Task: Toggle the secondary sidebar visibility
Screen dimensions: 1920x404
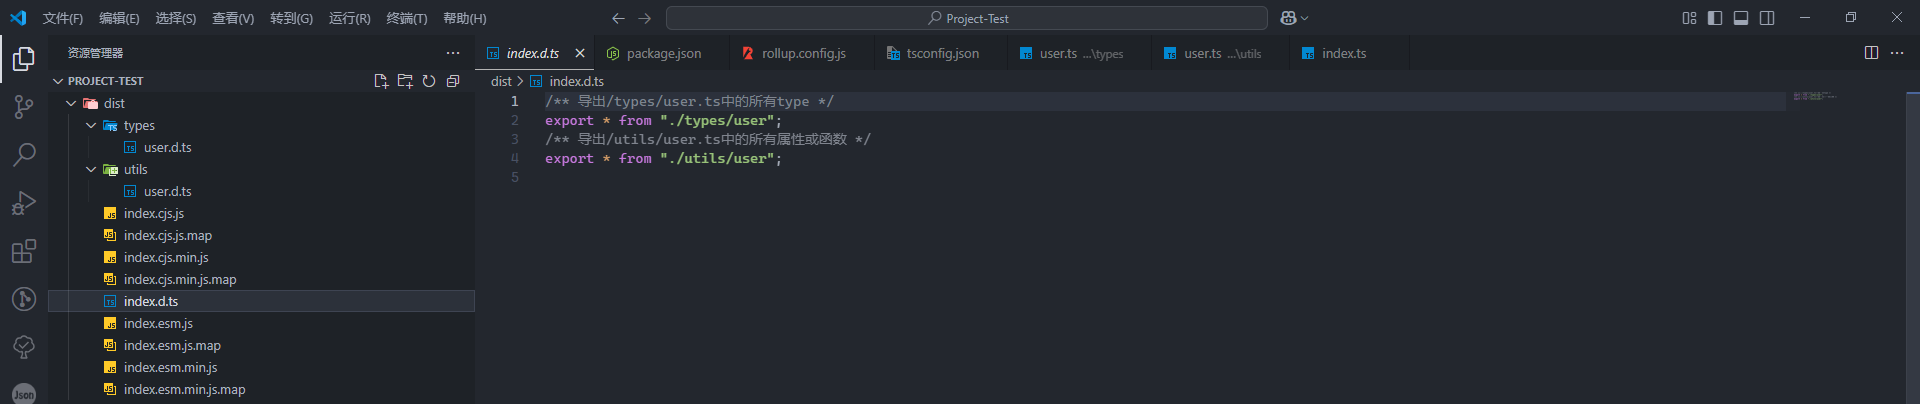Action: coord(1767,18)
